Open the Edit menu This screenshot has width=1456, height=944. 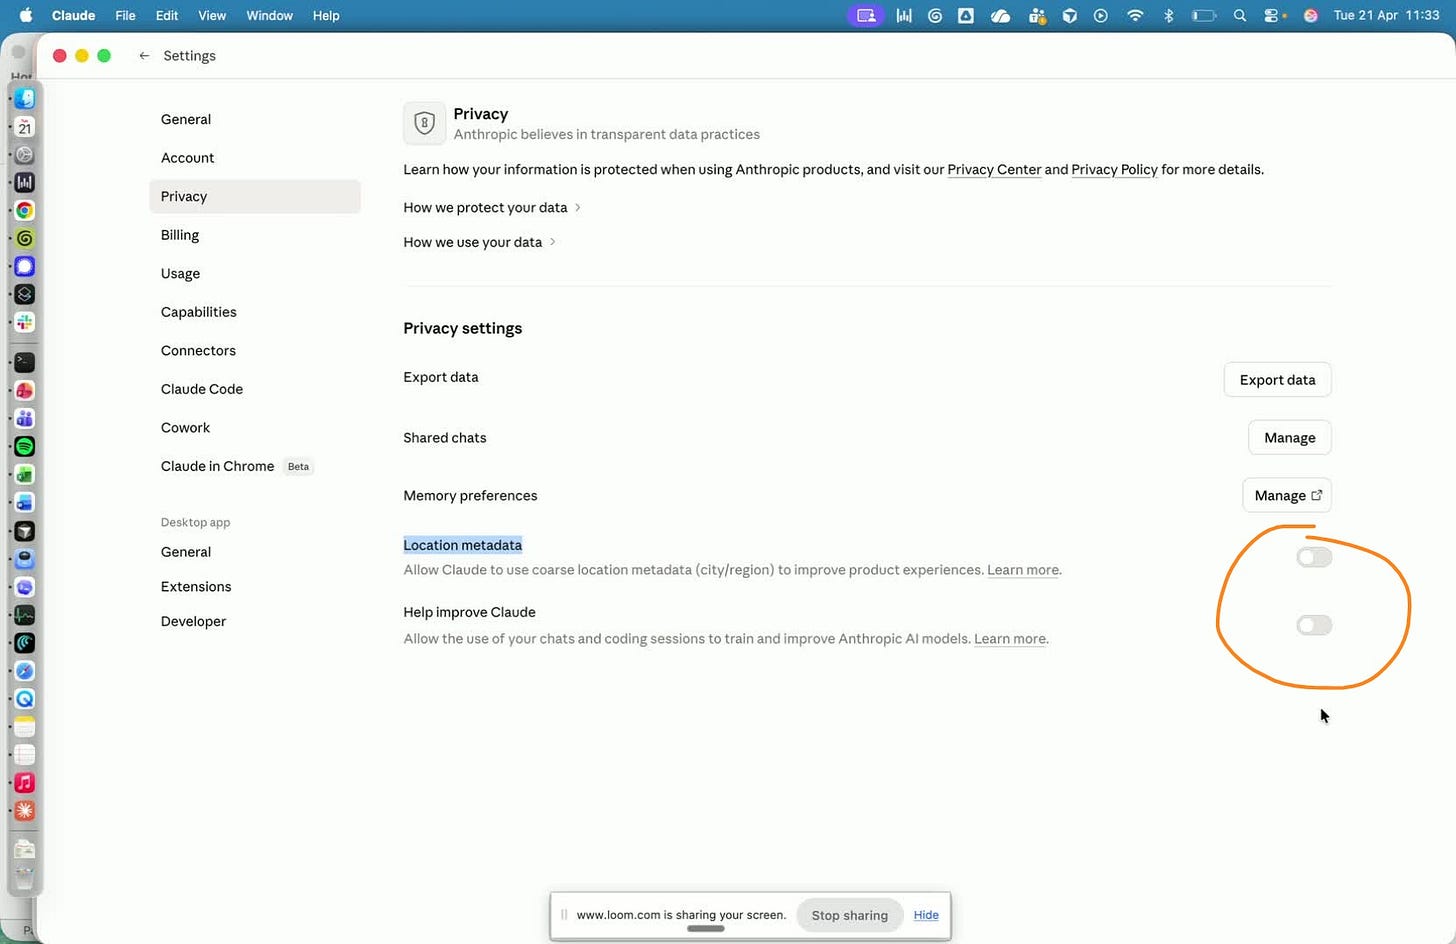coord(167,15)
